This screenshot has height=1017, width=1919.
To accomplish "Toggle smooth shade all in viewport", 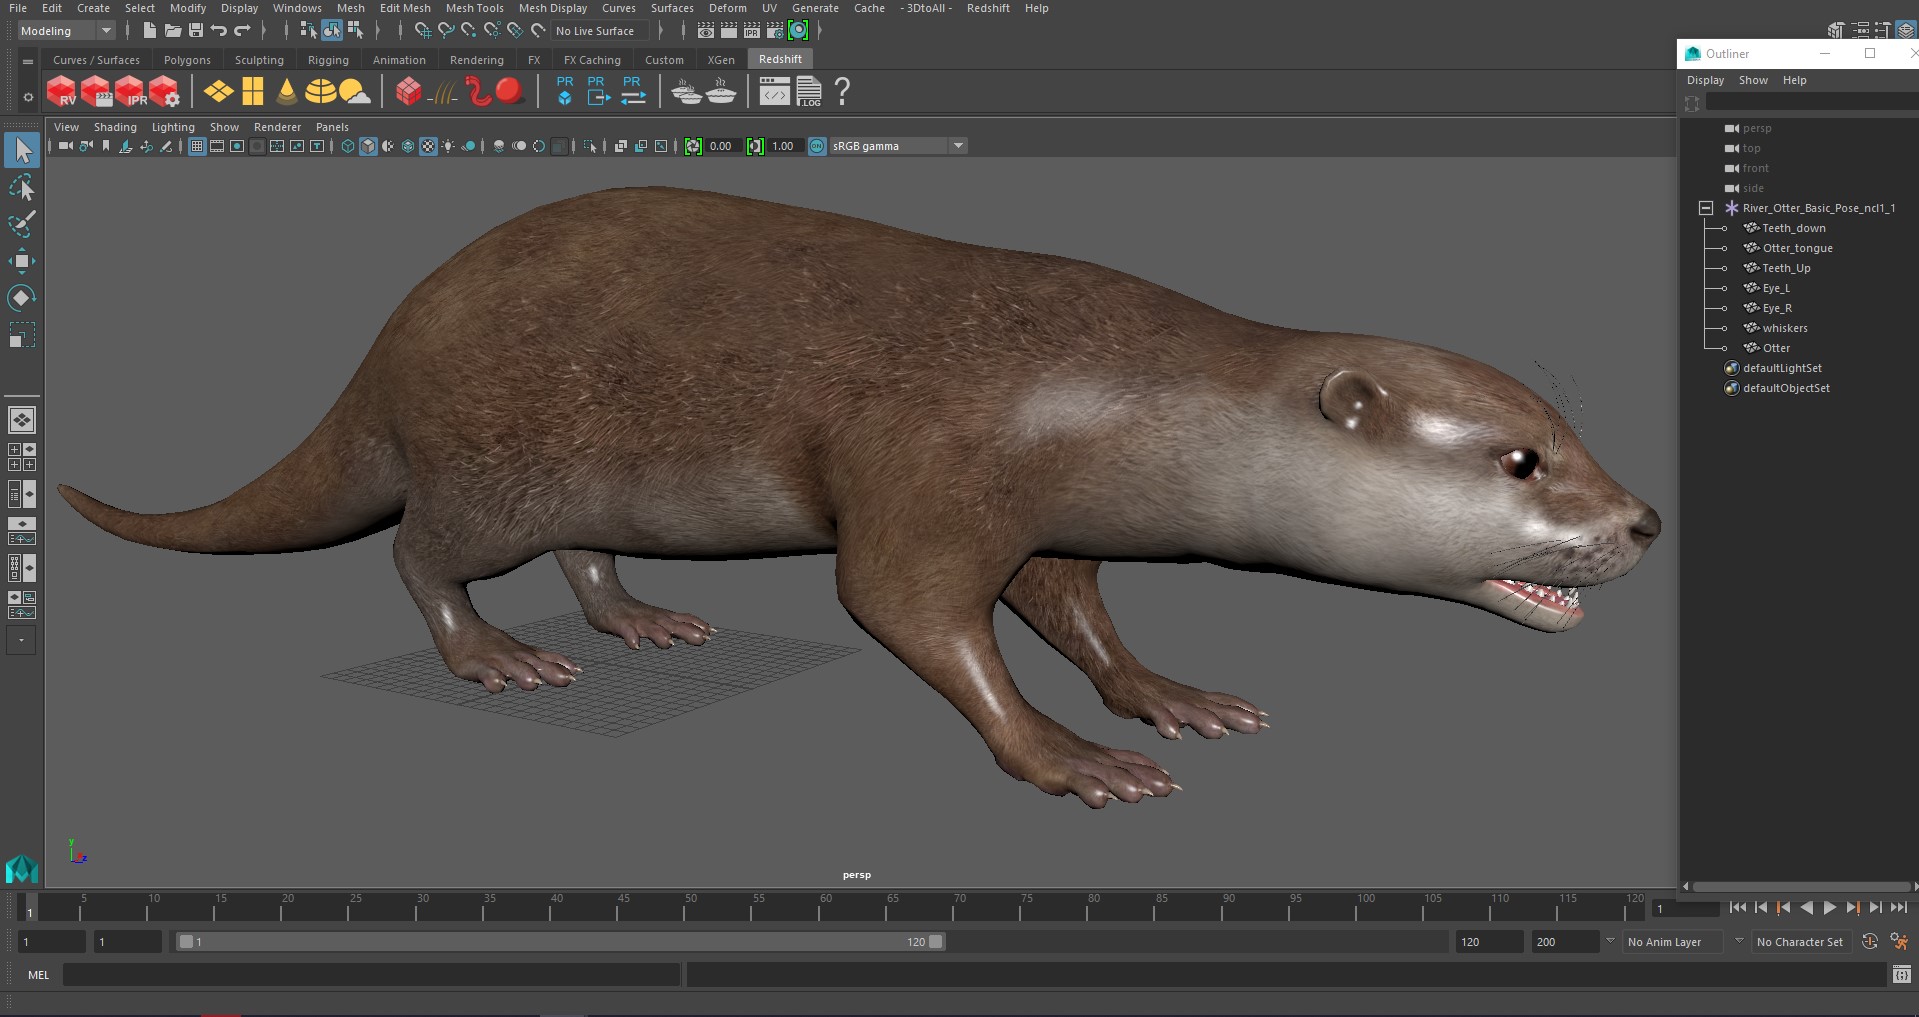I will pyautogui.click(x=368, y=146).
